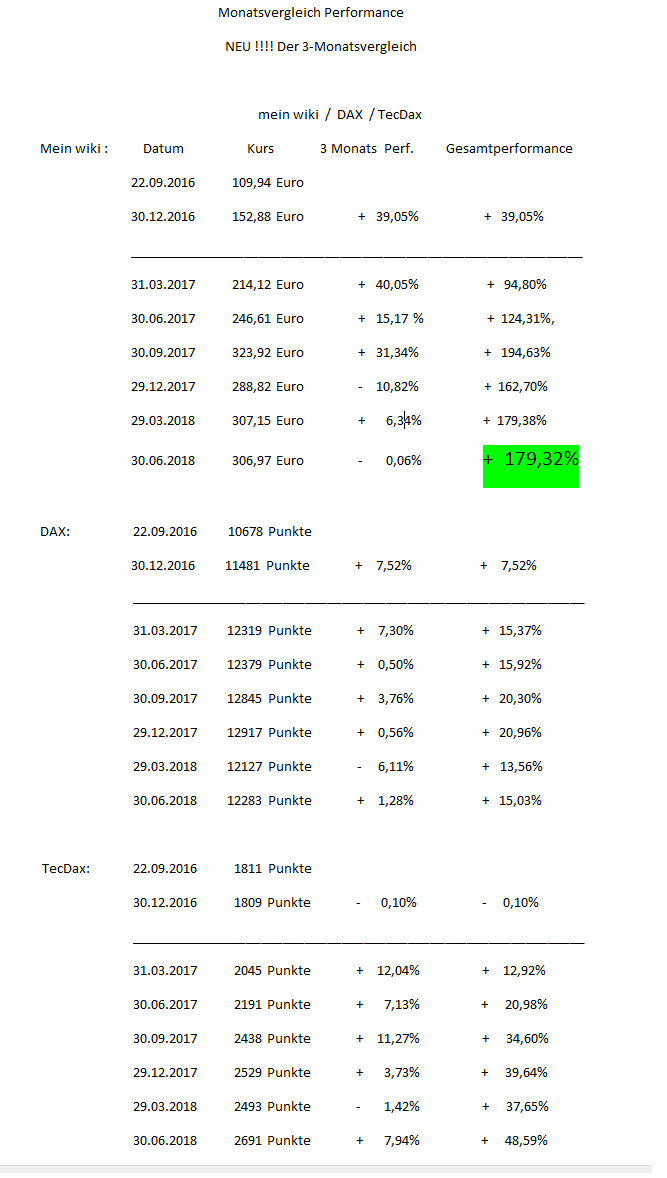
Task: Click the '2691 Punkte' TecDax value
Action: pos(272,1141)
